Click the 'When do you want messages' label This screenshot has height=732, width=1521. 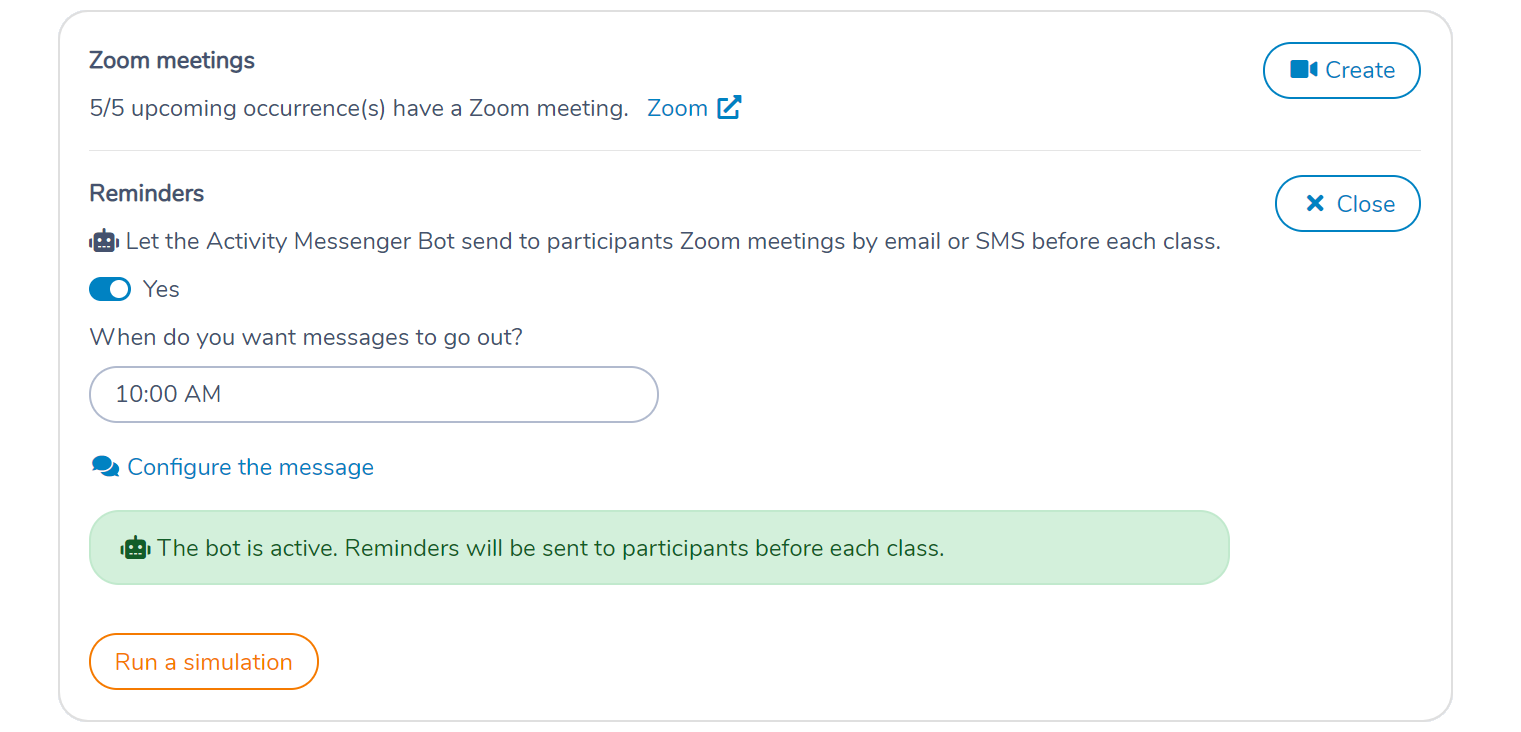[x=306, y=337]
